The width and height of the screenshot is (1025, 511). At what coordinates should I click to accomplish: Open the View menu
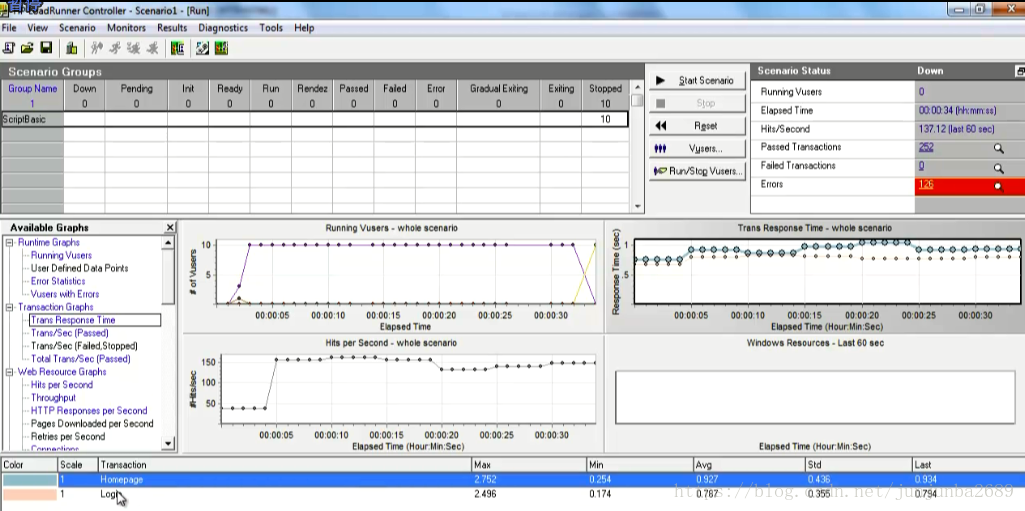[x=37, y=28]
